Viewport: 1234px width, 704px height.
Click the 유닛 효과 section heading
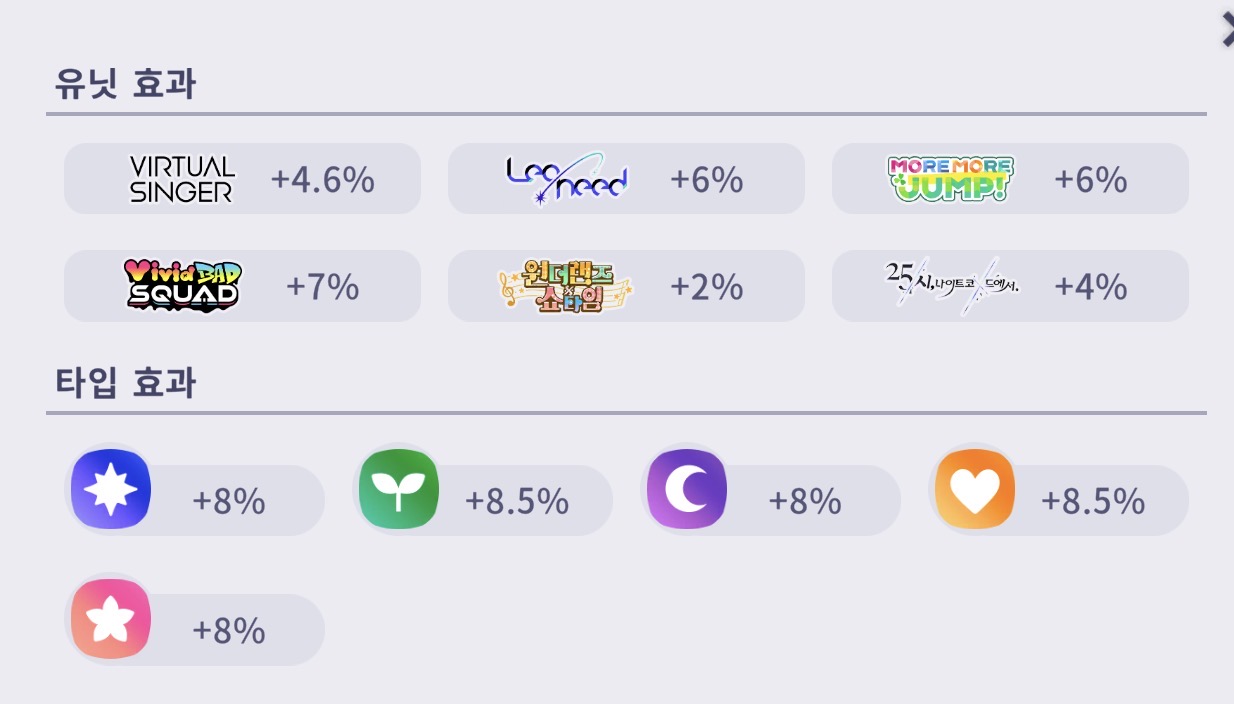pyautogui.click(x=125, y=86)
